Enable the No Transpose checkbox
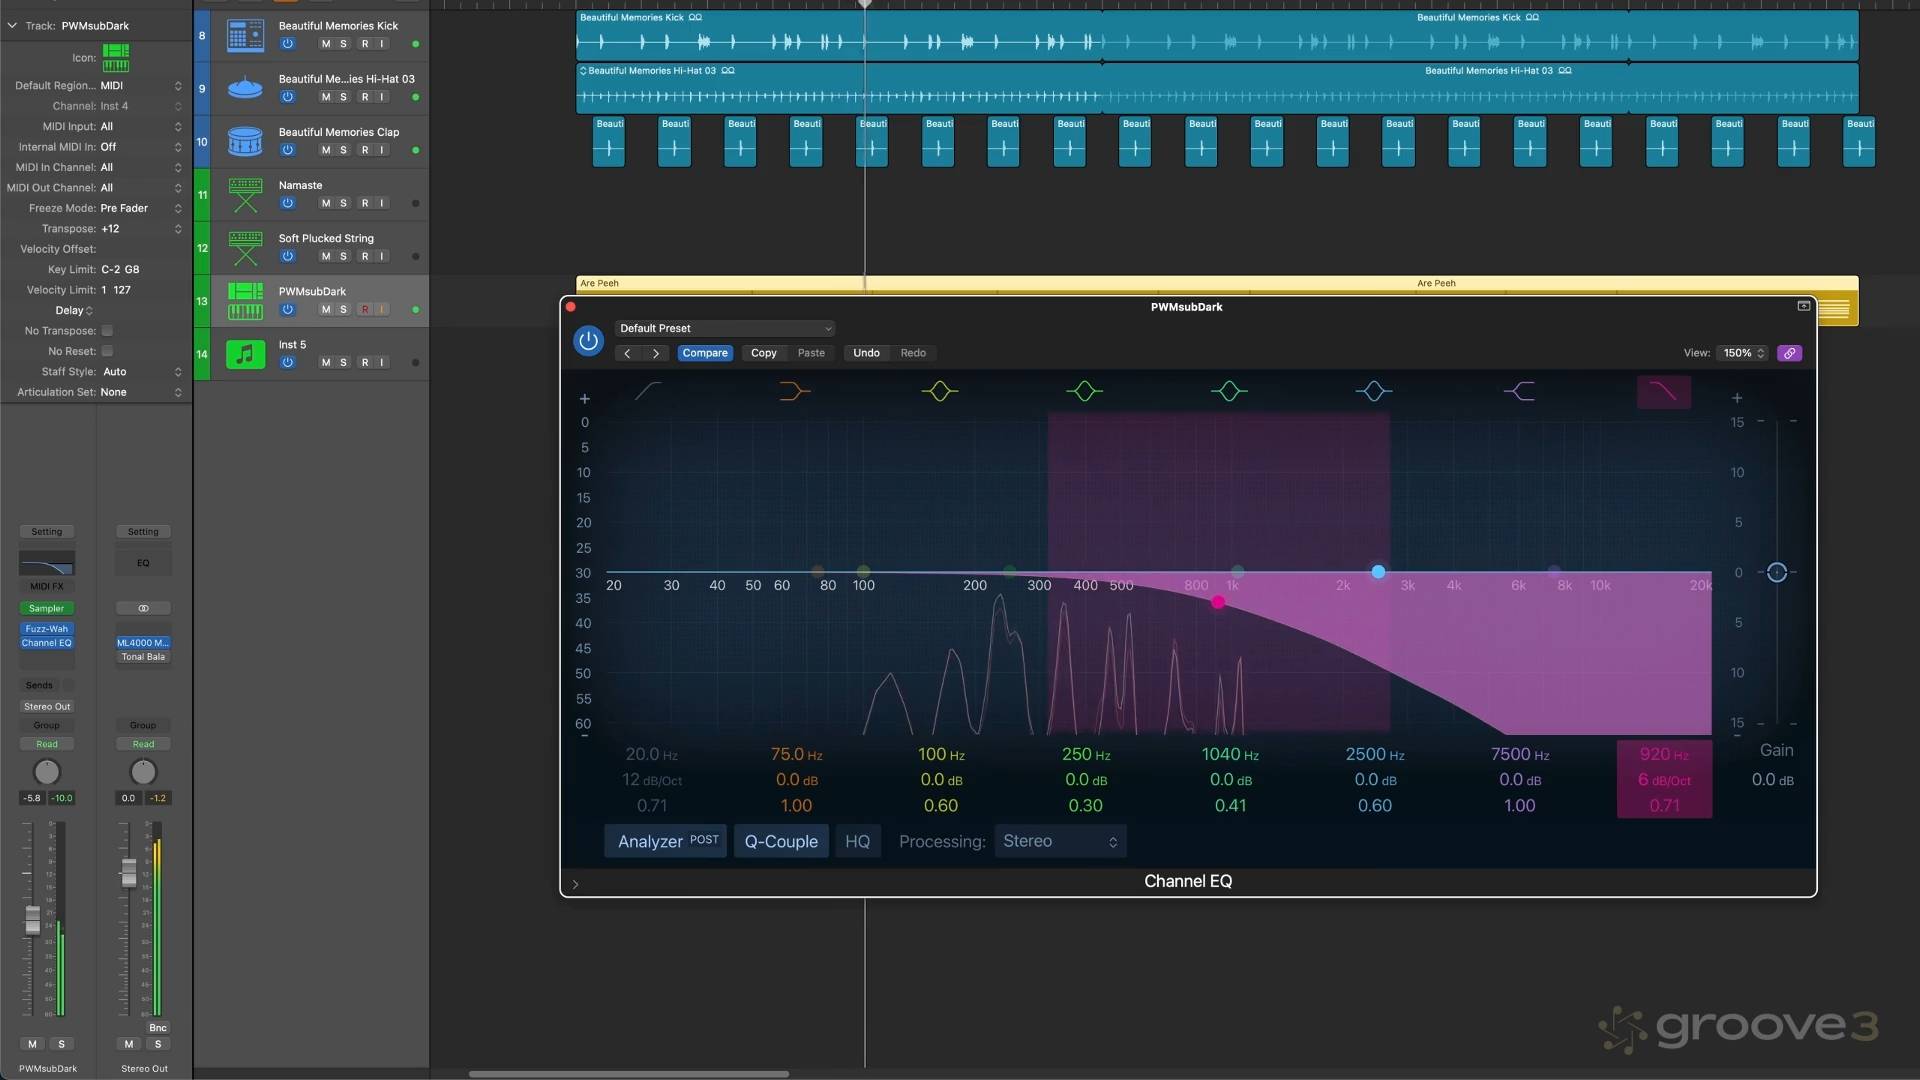Viewport: 1920px width, 1080px height. [x=107, y=331]
